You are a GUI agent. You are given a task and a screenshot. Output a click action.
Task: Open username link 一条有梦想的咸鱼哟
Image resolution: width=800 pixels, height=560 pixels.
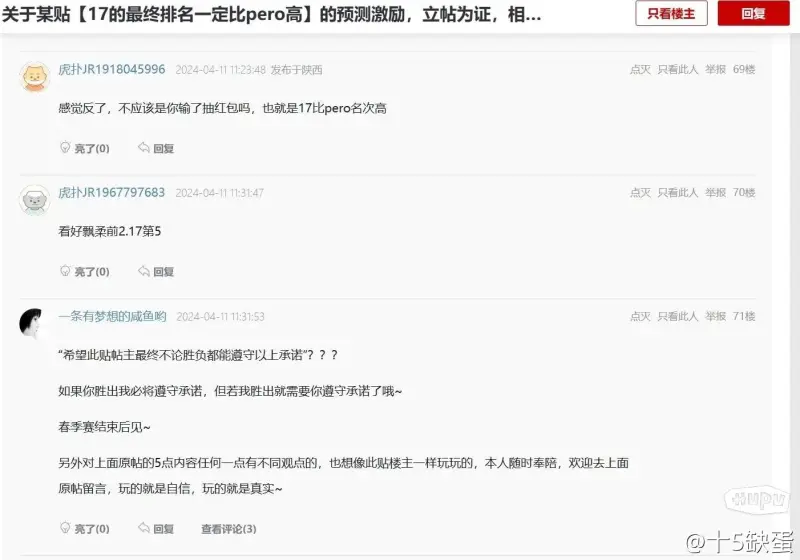click(x=112, y=316)
